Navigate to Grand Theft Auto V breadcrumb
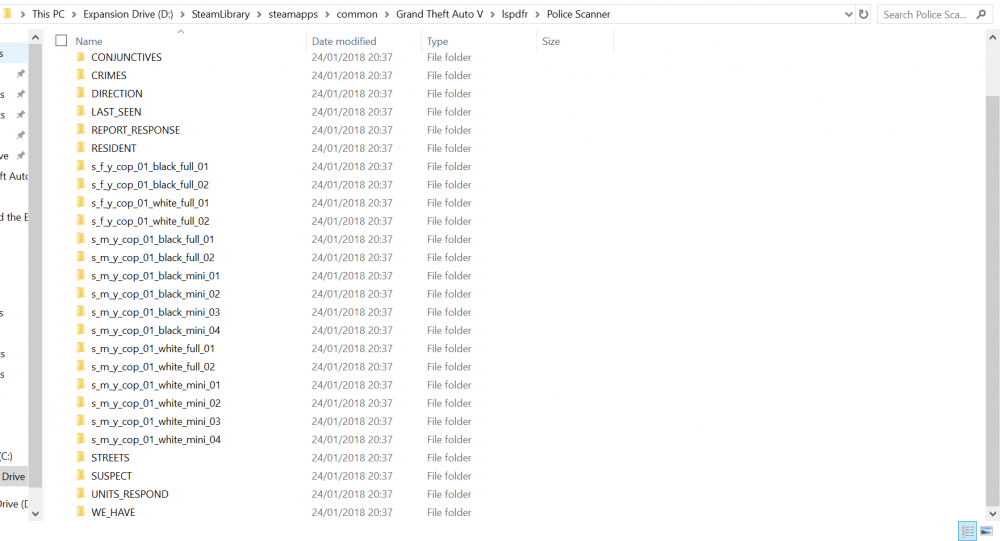The height and width of the screenshot is (541, 1000). pos(439,14)
